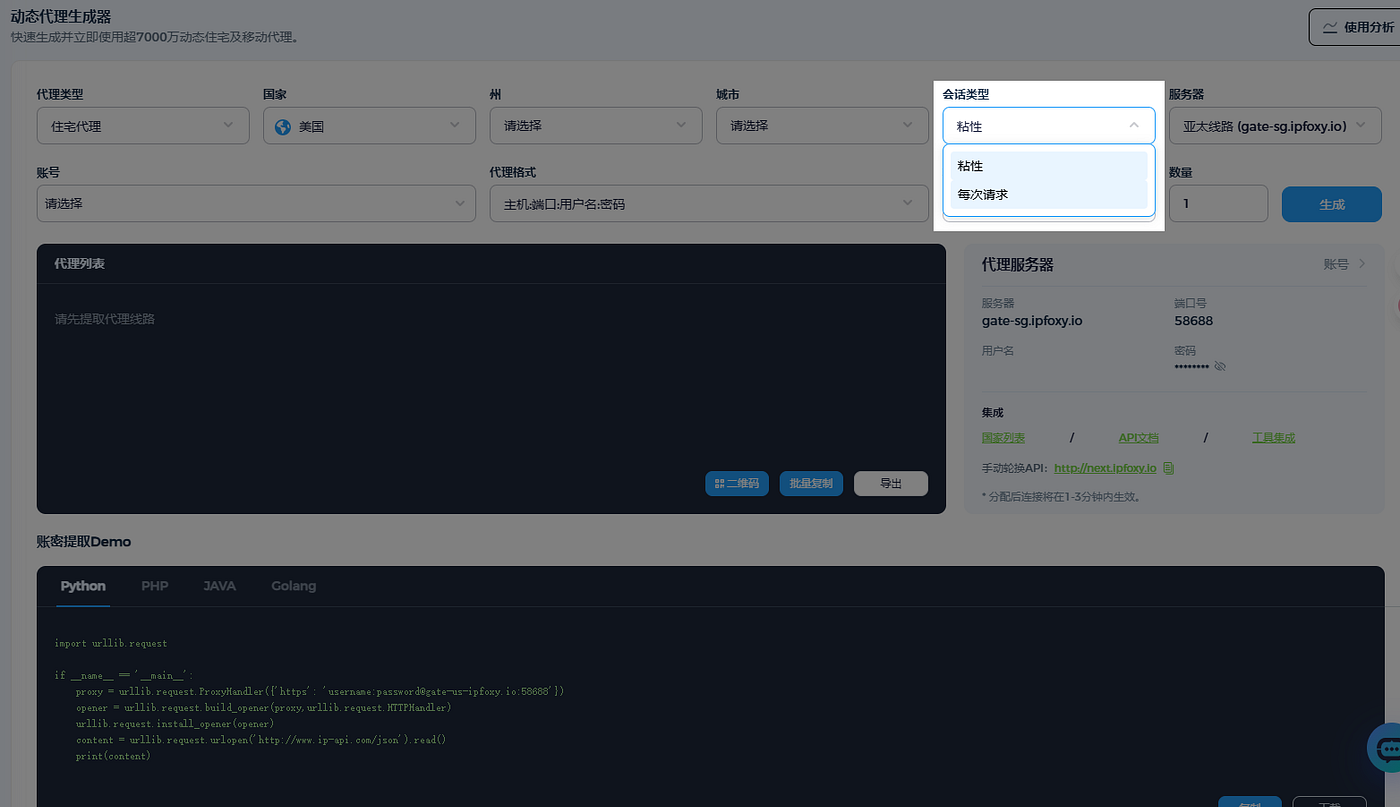Switch to the PHP code tab

tap(155, 586)
